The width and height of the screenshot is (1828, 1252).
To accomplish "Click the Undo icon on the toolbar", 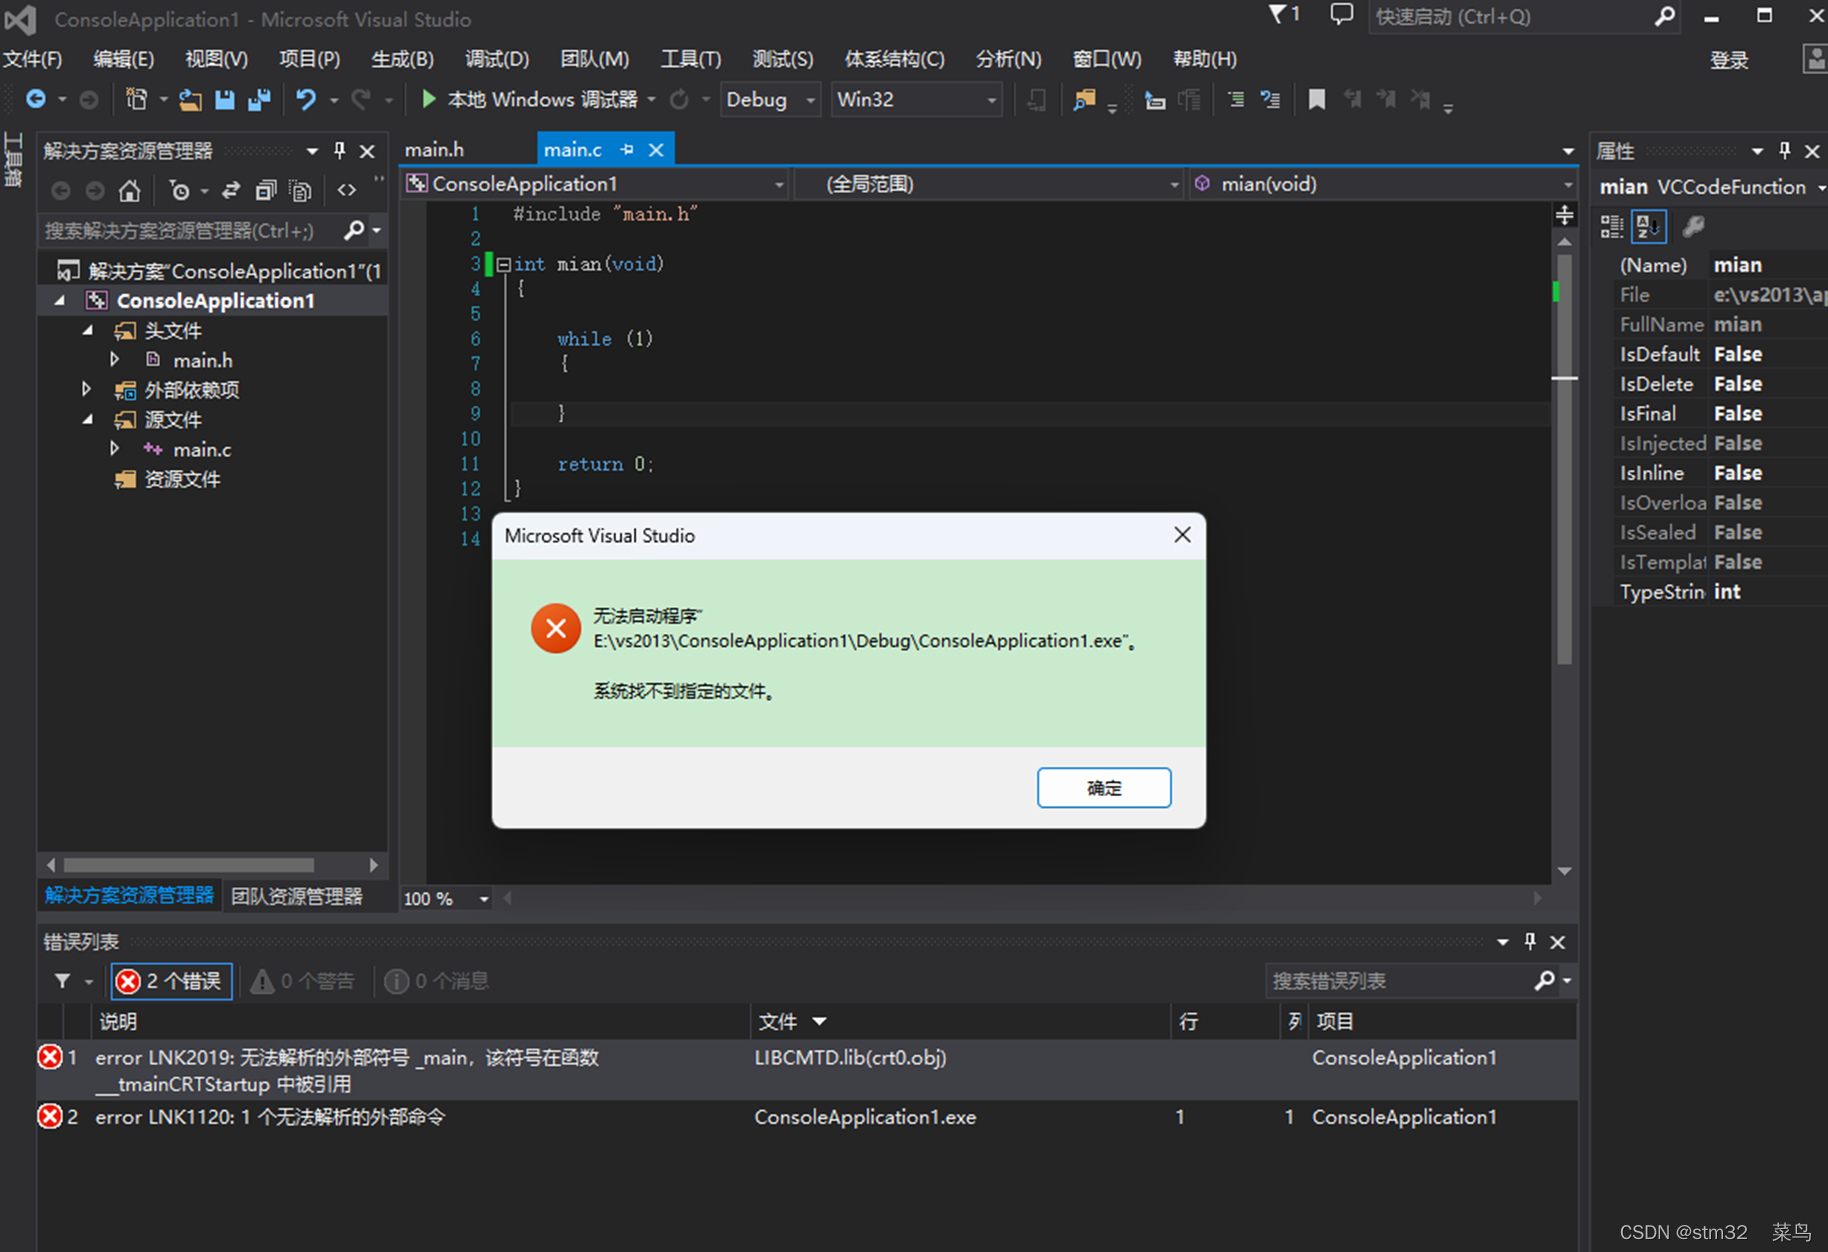I will point(306,99).
